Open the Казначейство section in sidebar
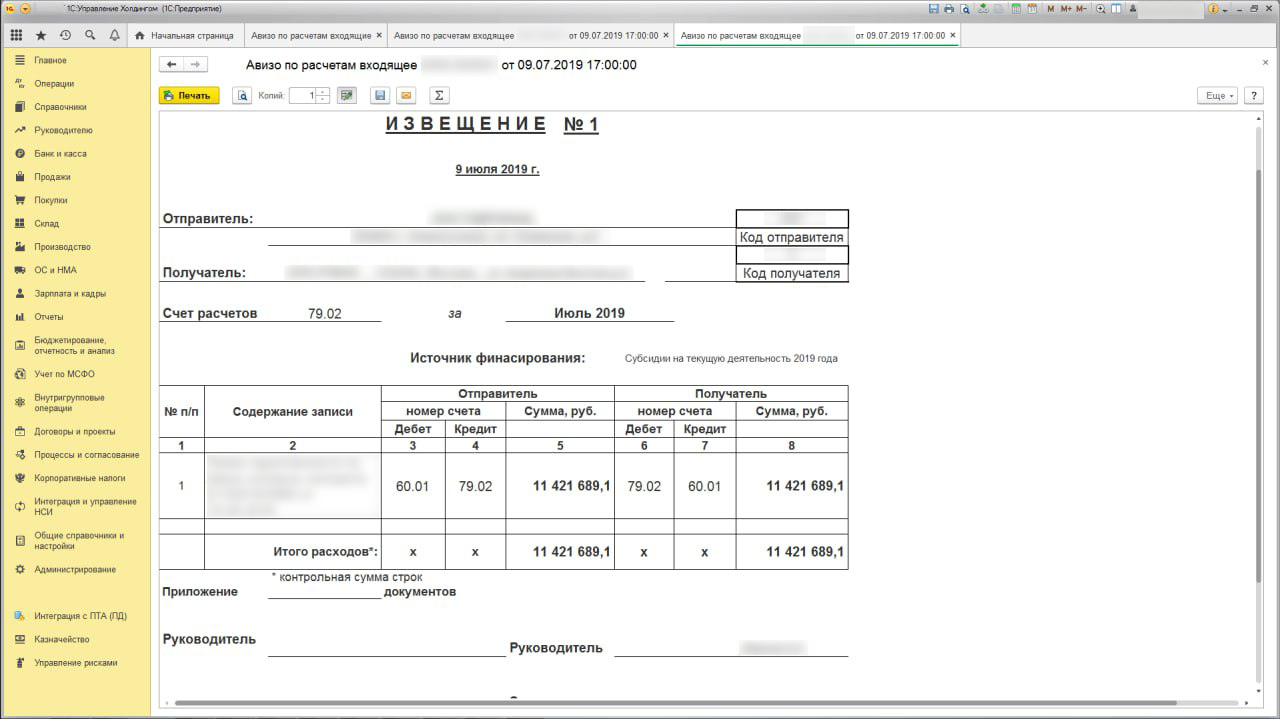 click(x=61, y=639)
